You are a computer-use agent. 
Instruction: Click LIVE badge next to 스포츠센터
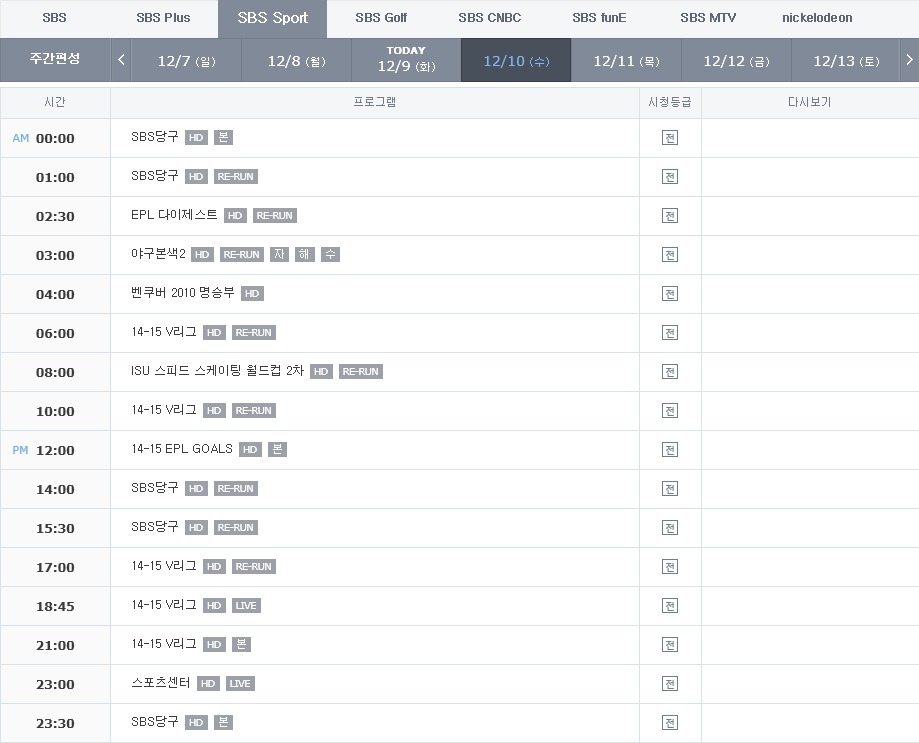click(240, 684)
